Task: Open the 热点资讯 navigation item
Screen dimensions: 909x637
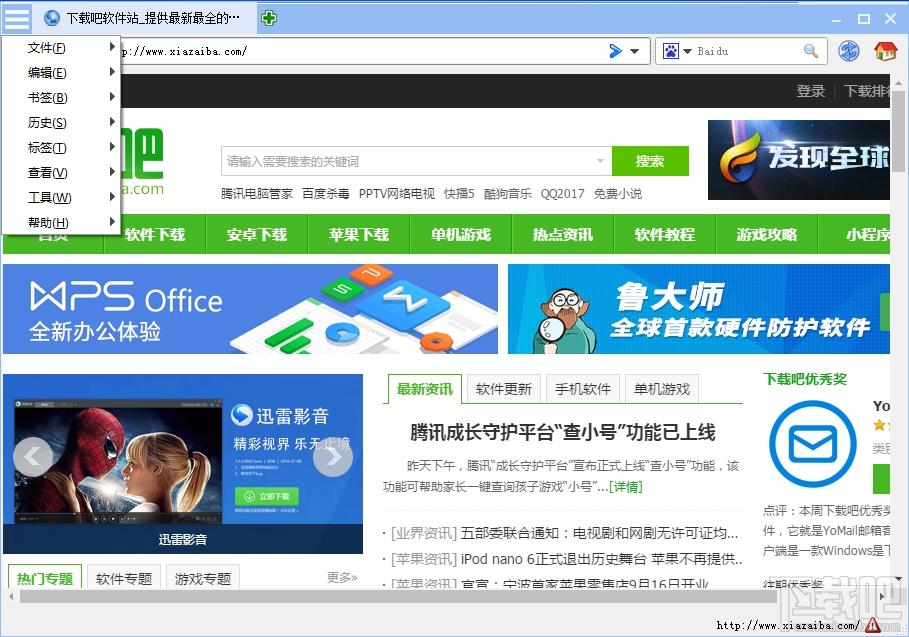Action: click(563, 234)
